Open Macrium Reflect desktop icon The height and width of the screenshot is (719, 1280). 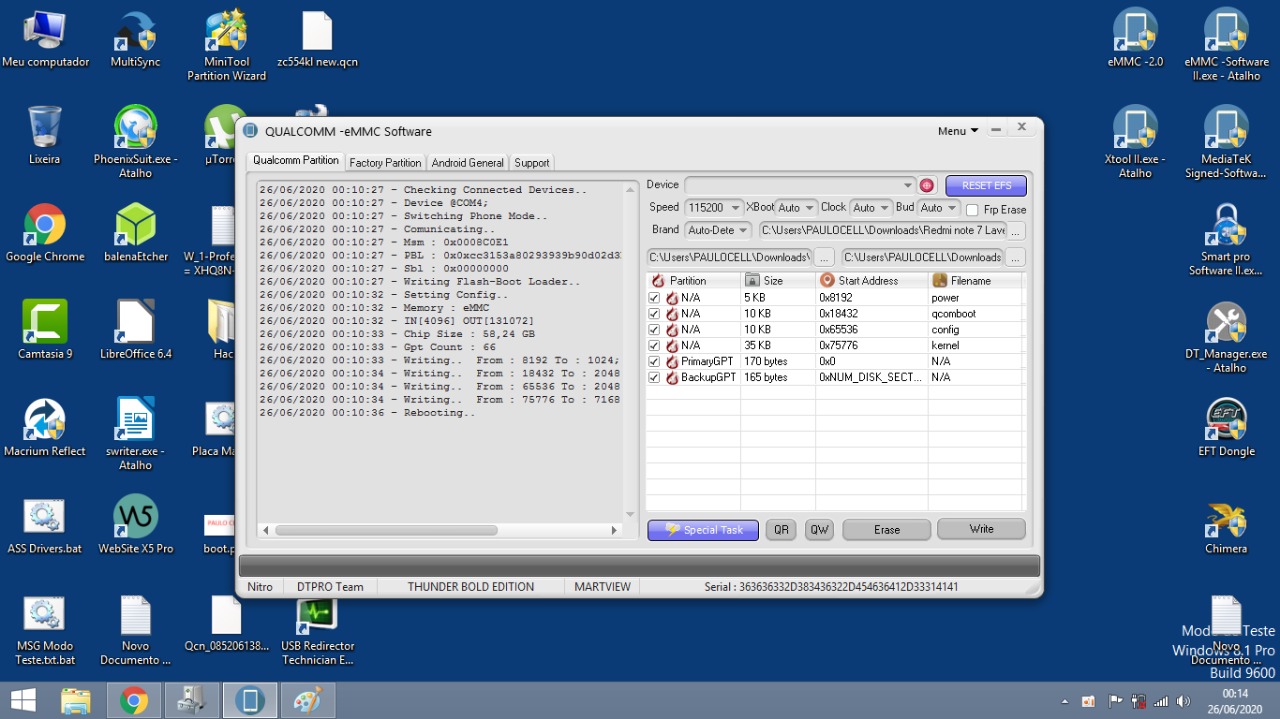(x=45, y=428)
